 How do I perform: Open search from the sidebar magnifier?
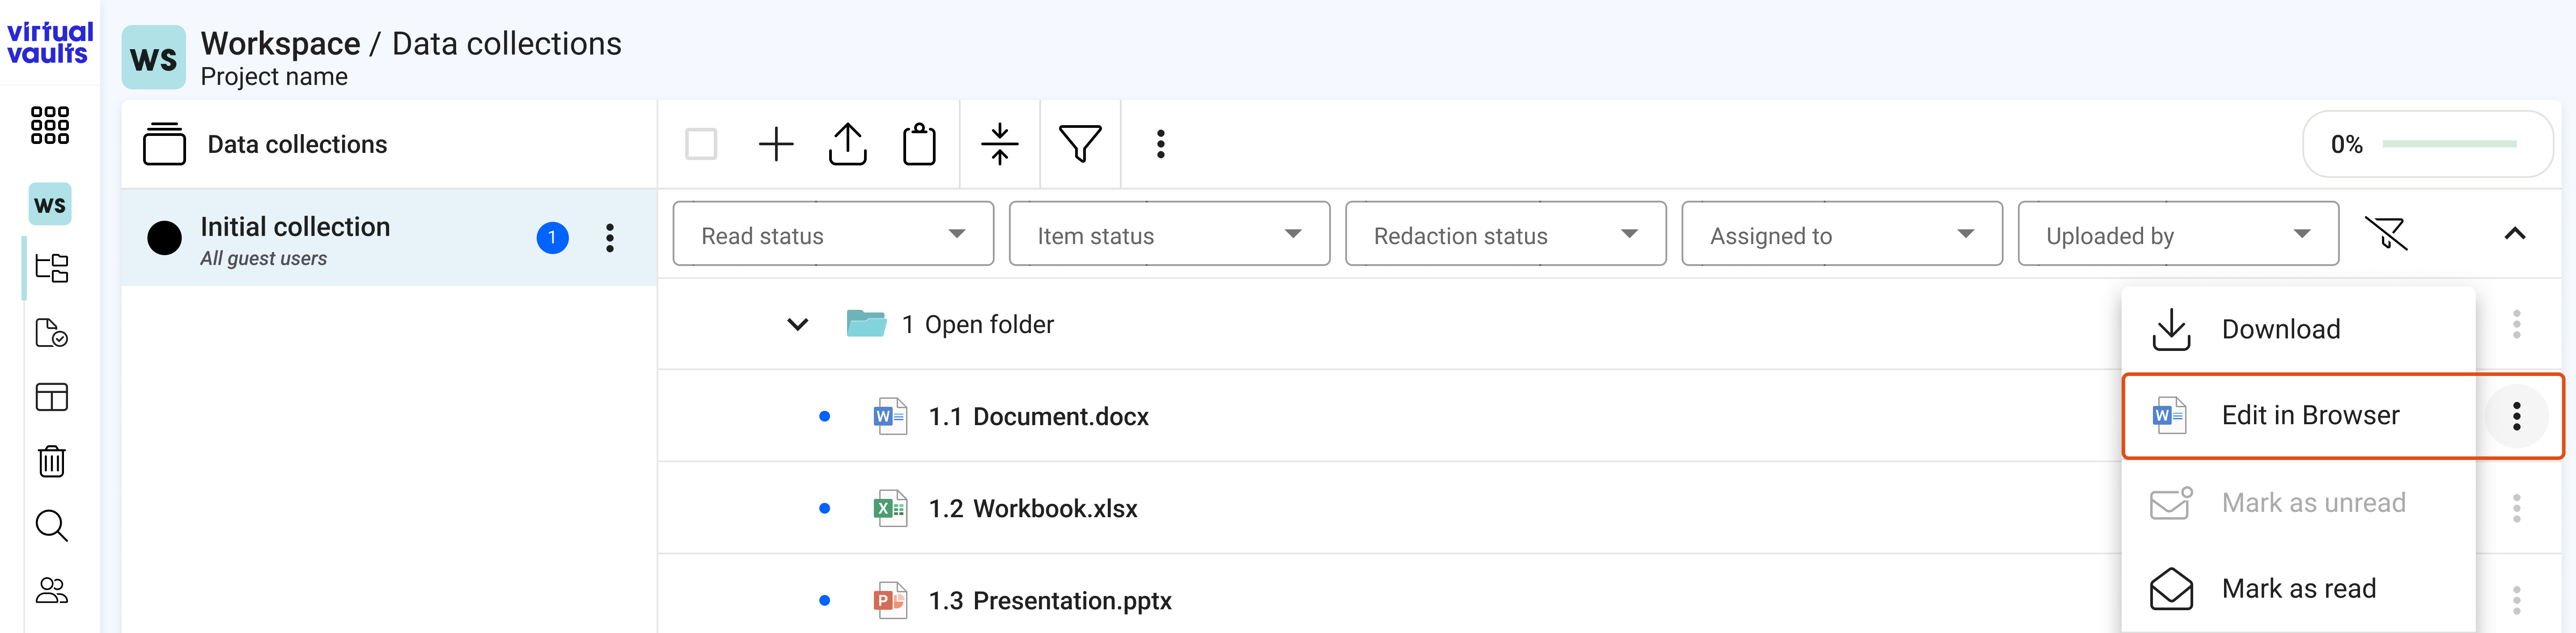51,526
